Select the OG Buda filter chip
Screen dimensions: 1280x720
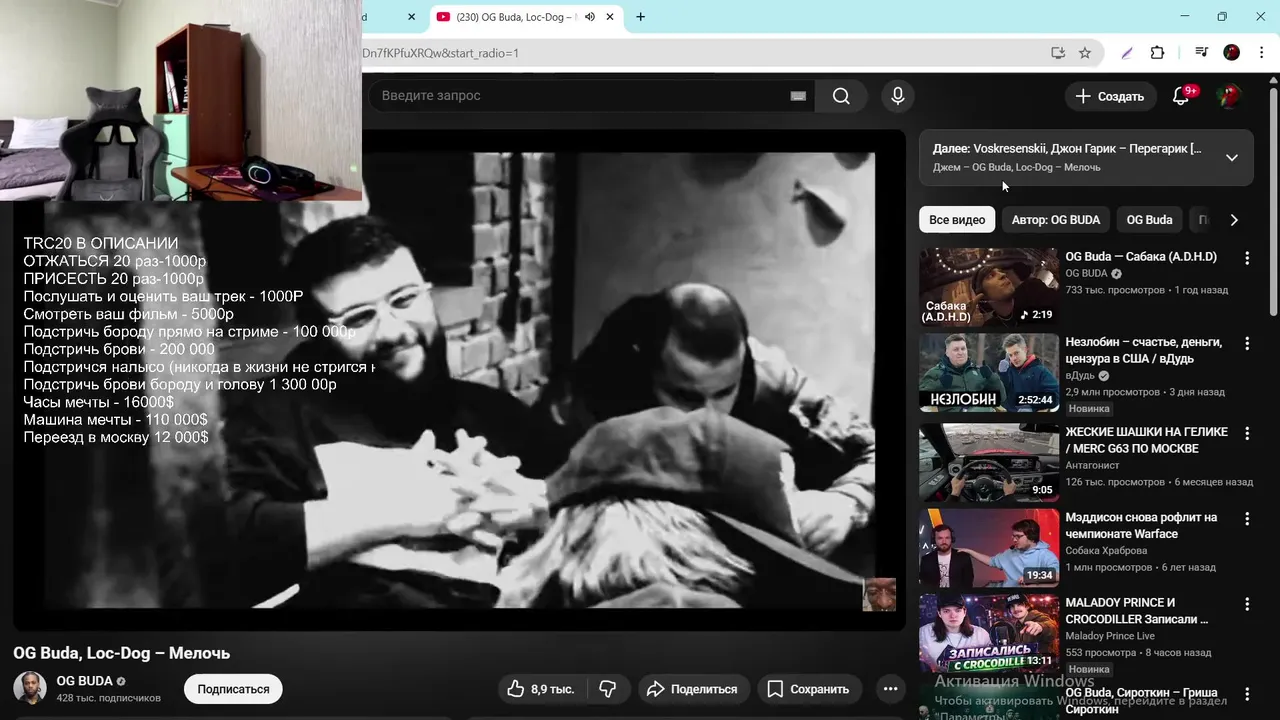[x=1149, y=220]
